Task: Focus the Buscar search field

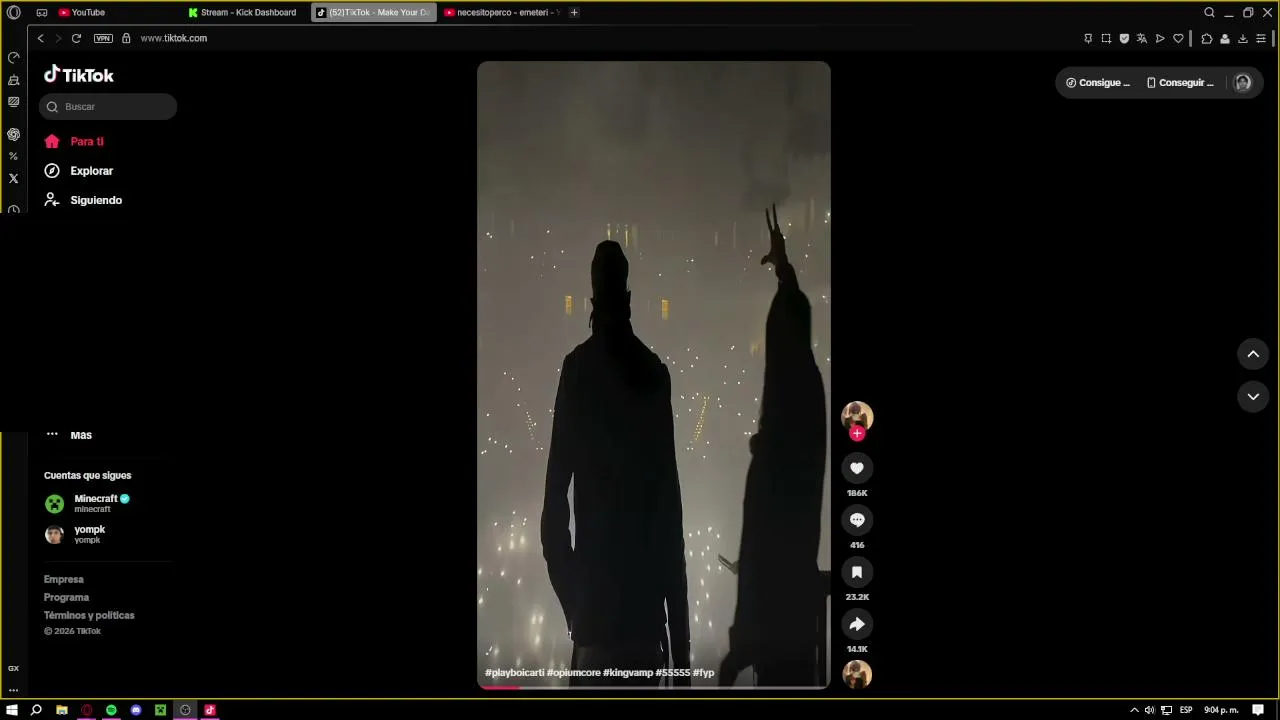Action: click(108, 107)
